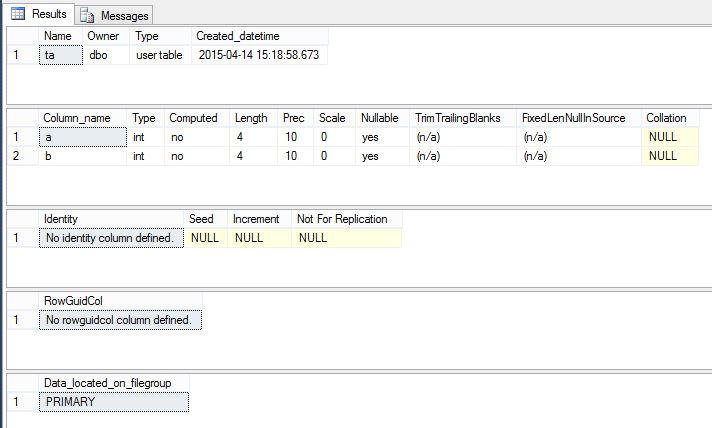This screenshot has height=428, width=712.
Task: Click the Identity column header
Action: [111, 219]
